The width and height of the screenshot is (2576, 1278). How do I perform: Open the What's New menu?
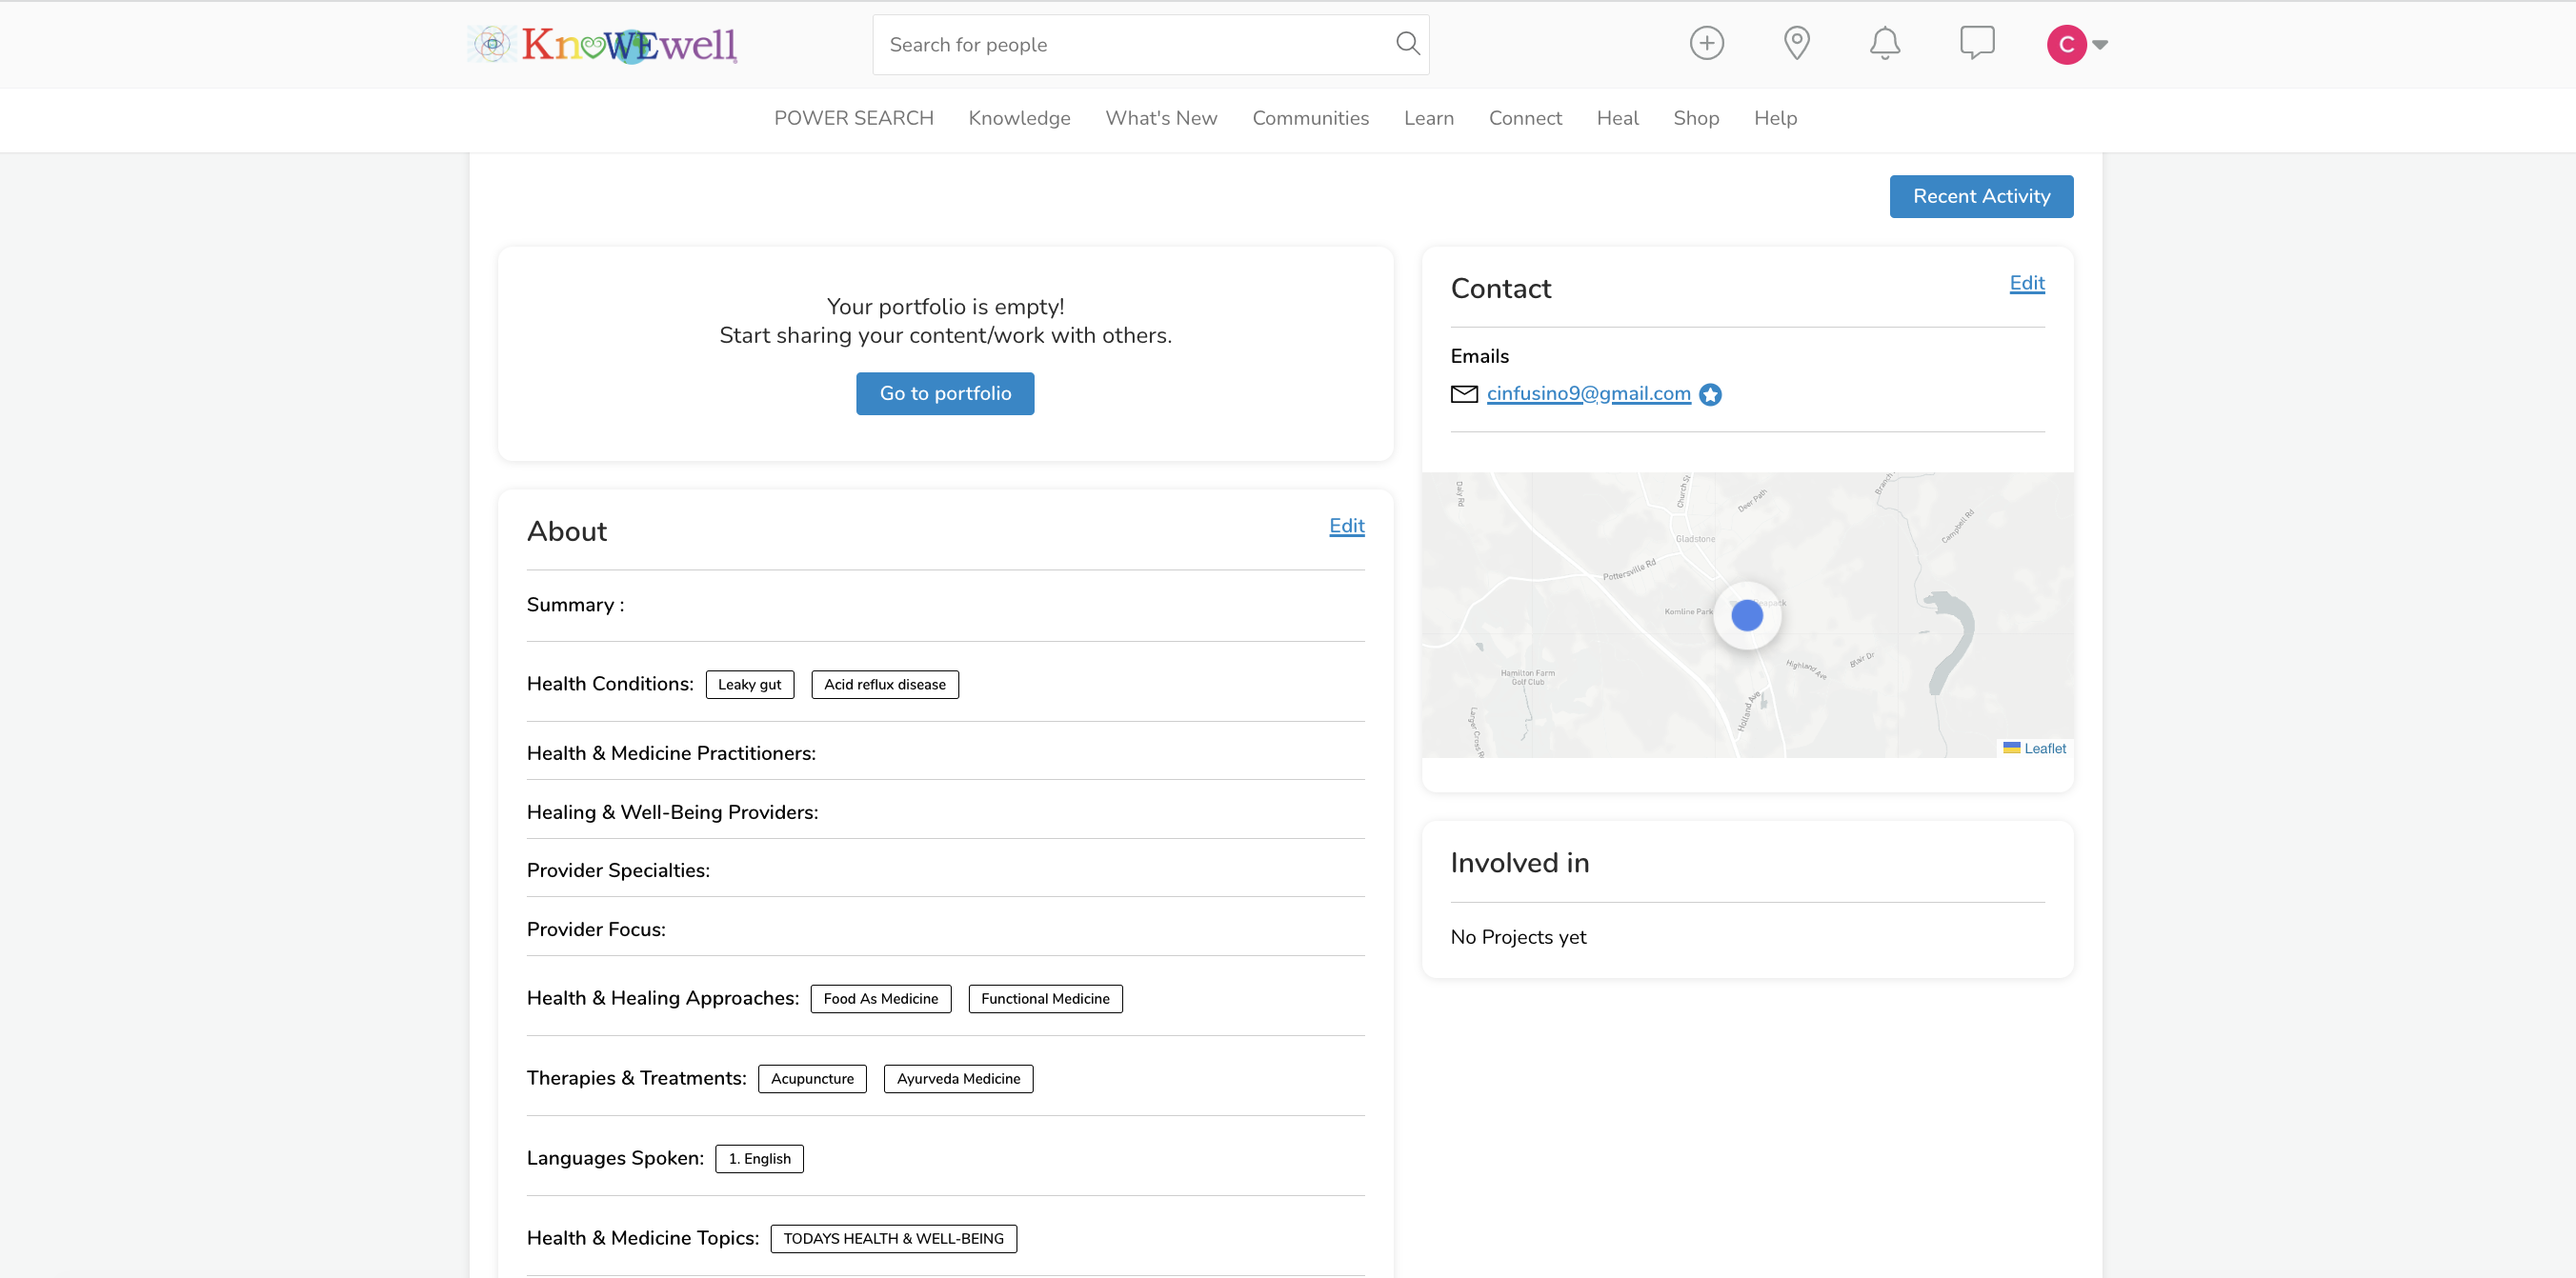(1161, 118)
